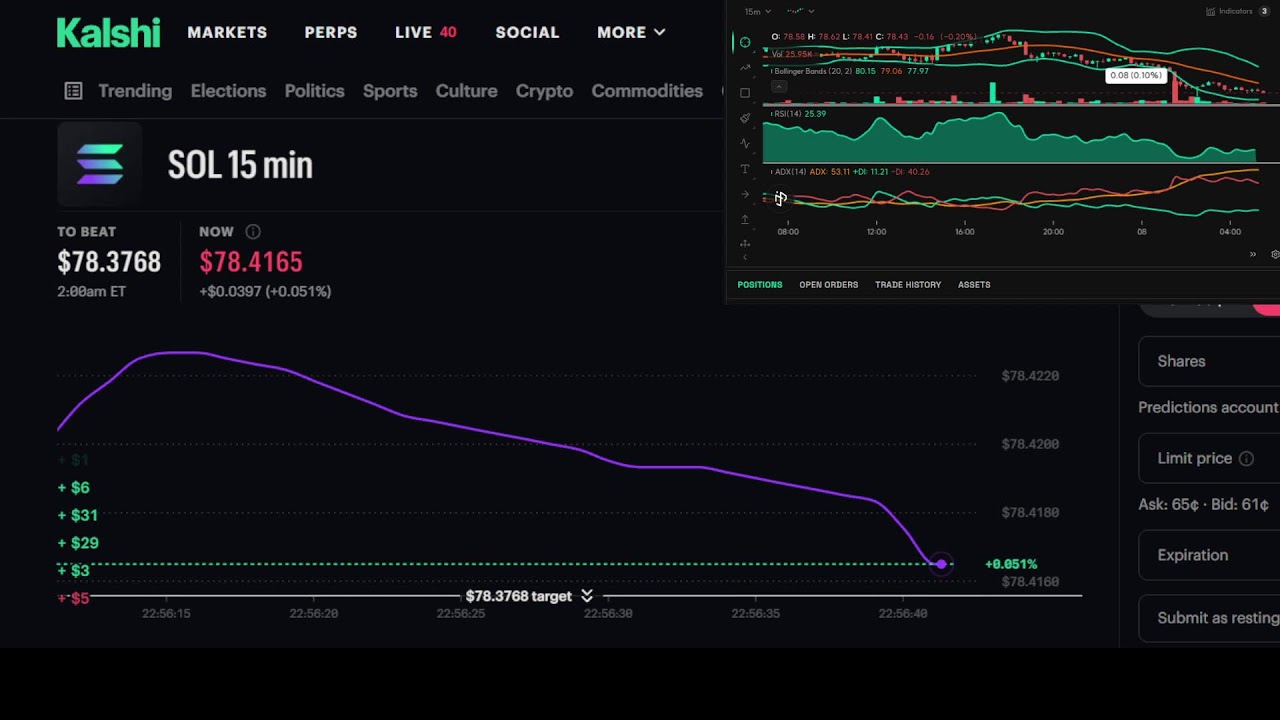The image size is (1280, 720).
Task: Click the Solana market logo
Action: click(100, 164)
